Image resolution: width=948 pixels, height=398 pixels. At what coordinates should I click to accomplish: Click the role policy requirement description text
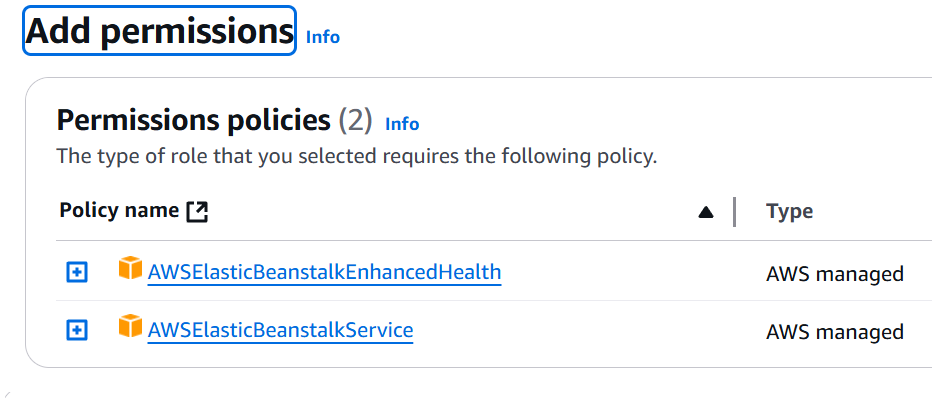357,157
